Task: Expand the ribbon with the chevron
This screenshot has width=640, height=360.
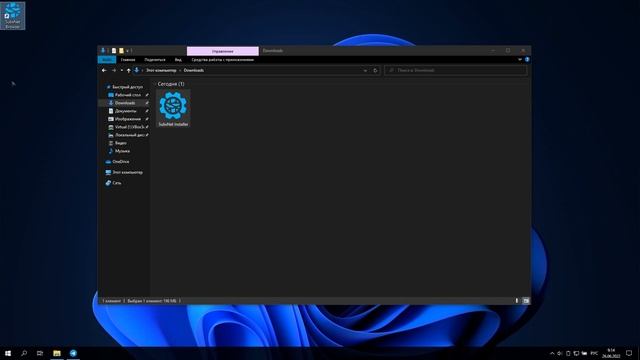Action: coord(520,60)
